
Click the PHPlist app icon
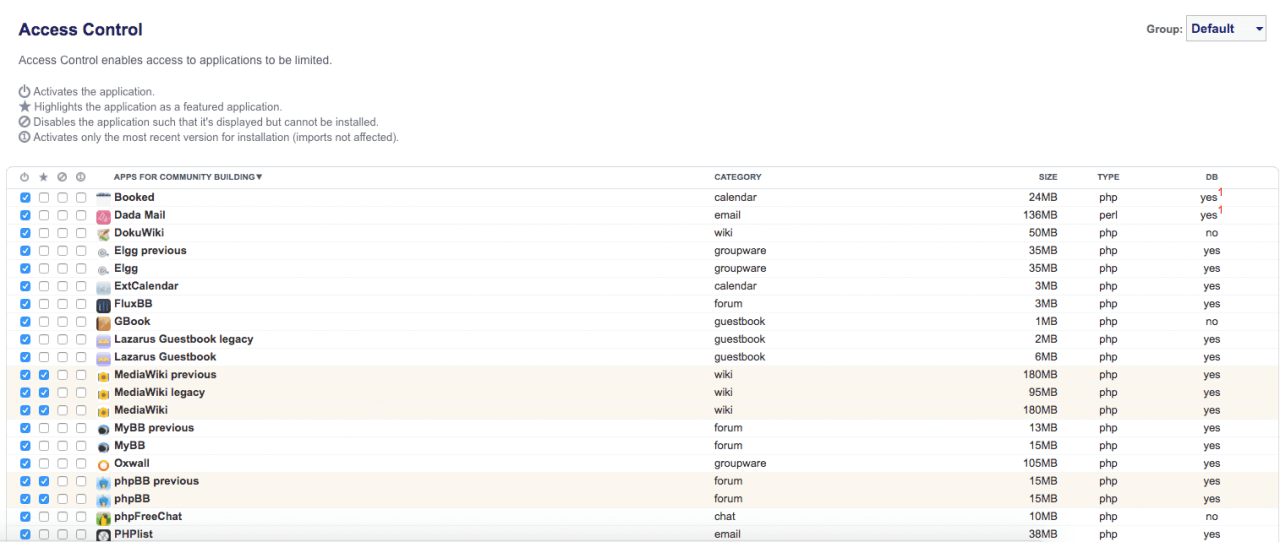pos(103,535)
